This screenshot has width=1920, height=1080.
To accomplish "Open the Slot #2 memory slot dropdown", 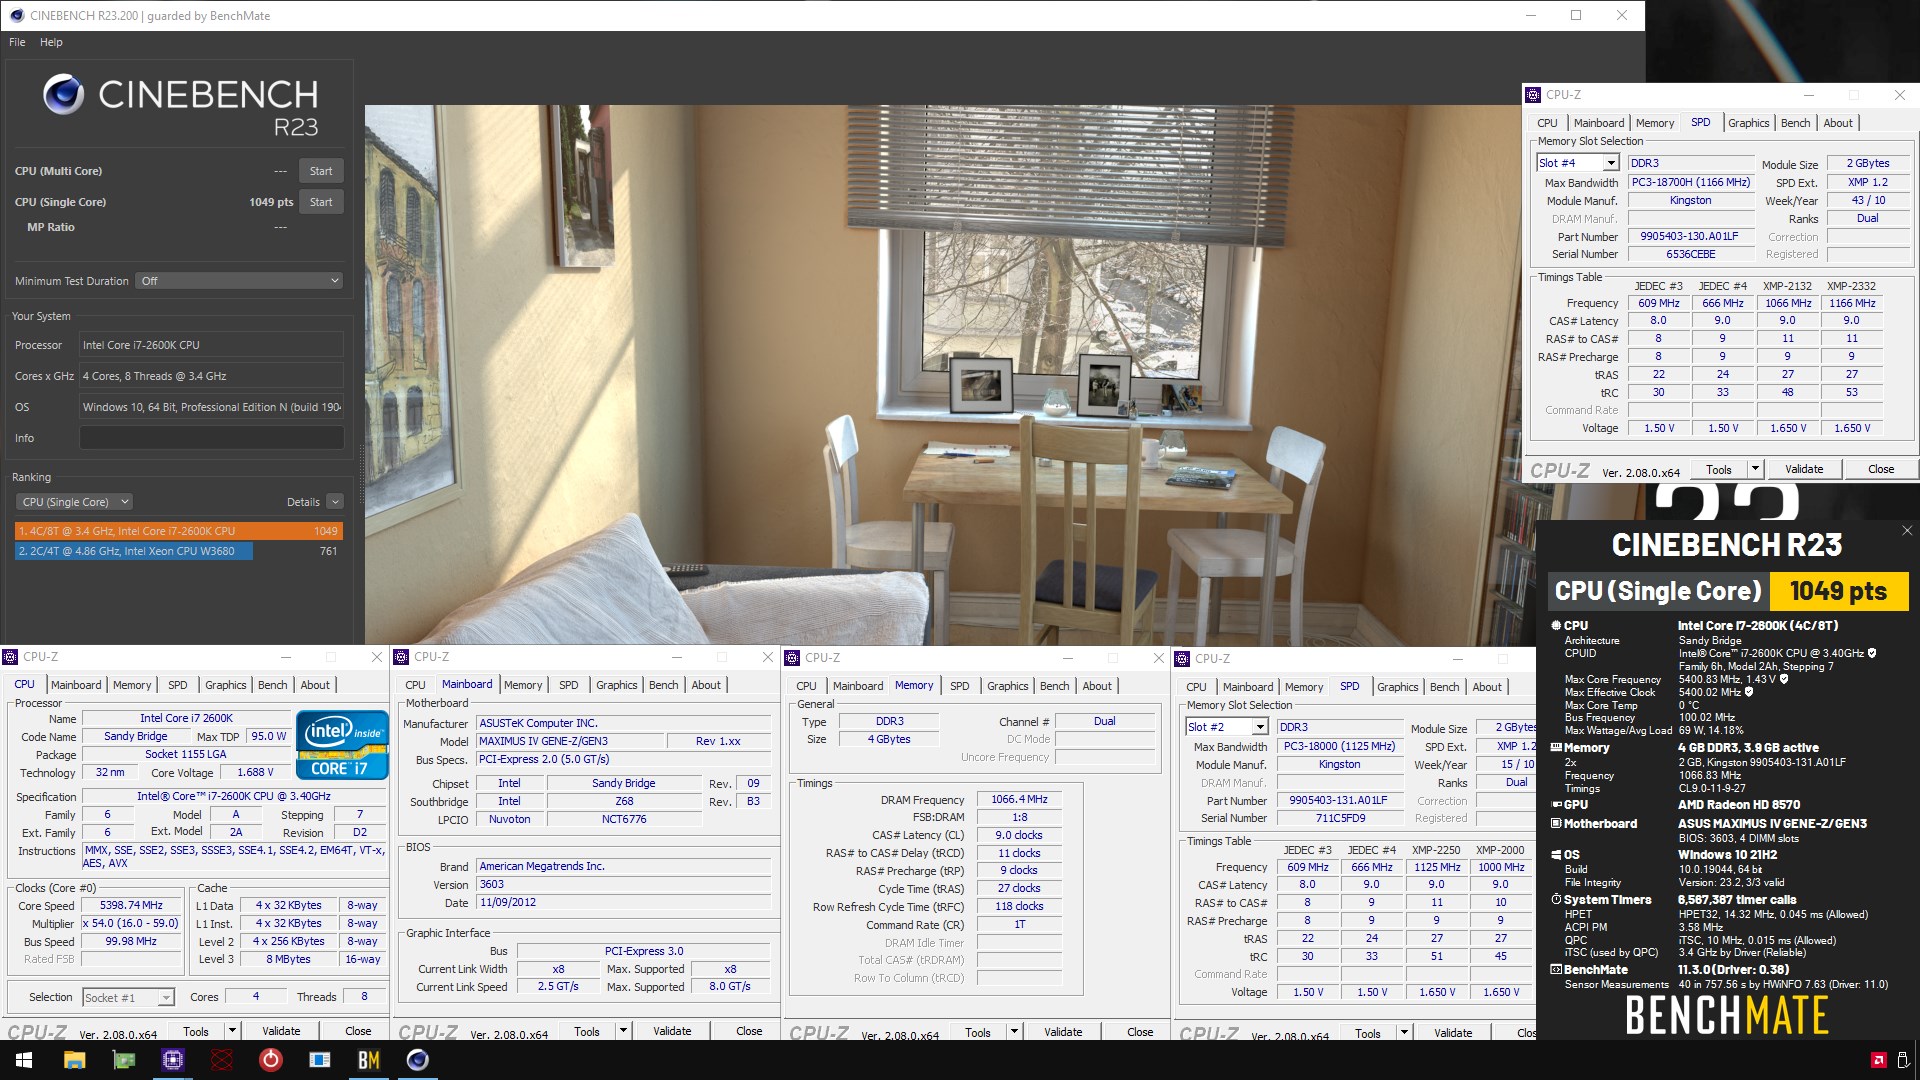I will [1260, 727].
